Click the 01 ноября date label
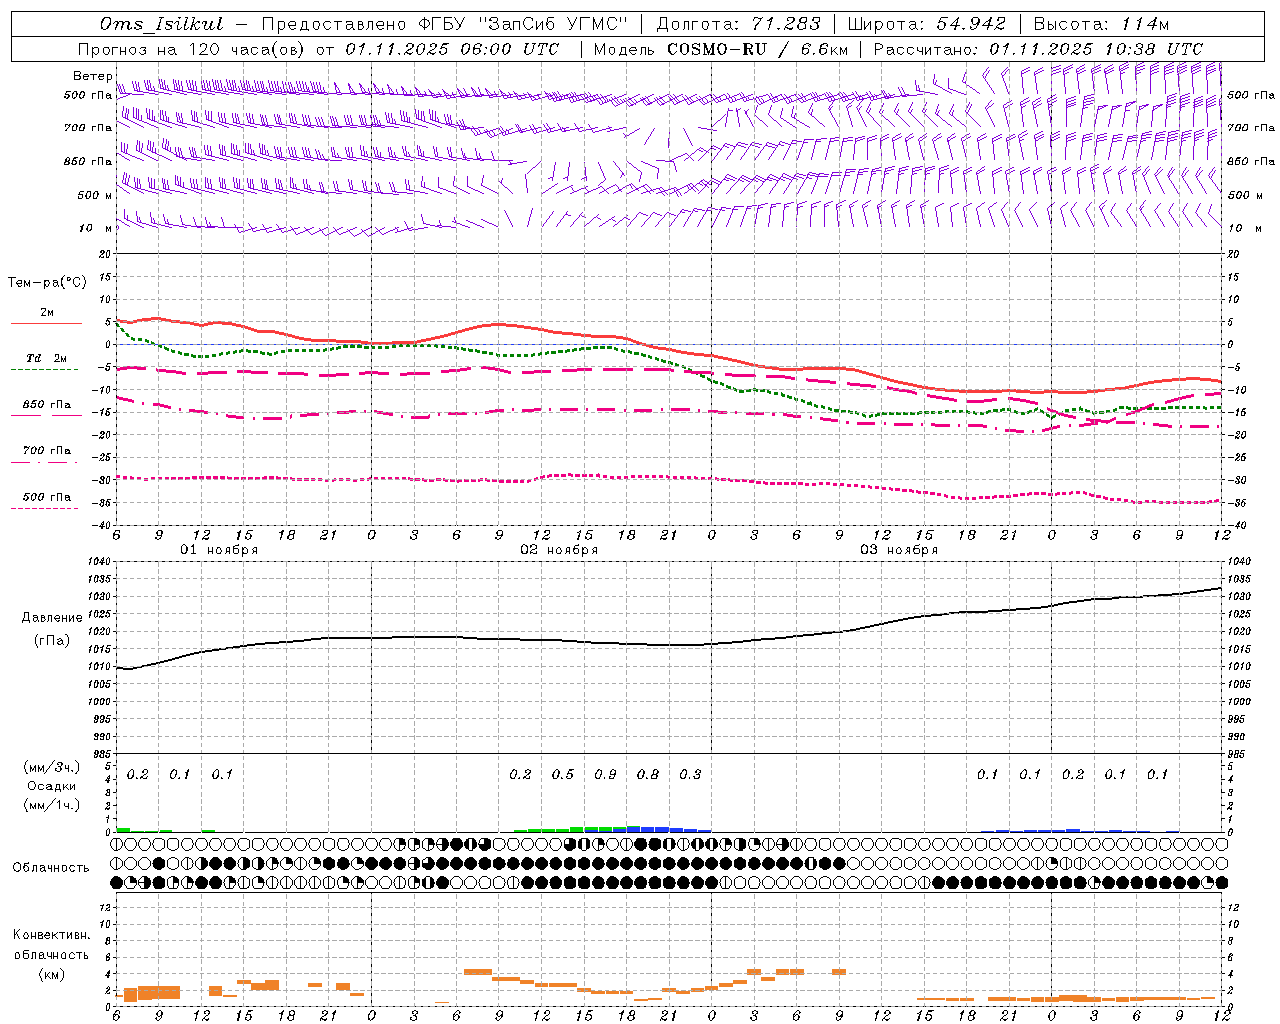 point(219,550)
